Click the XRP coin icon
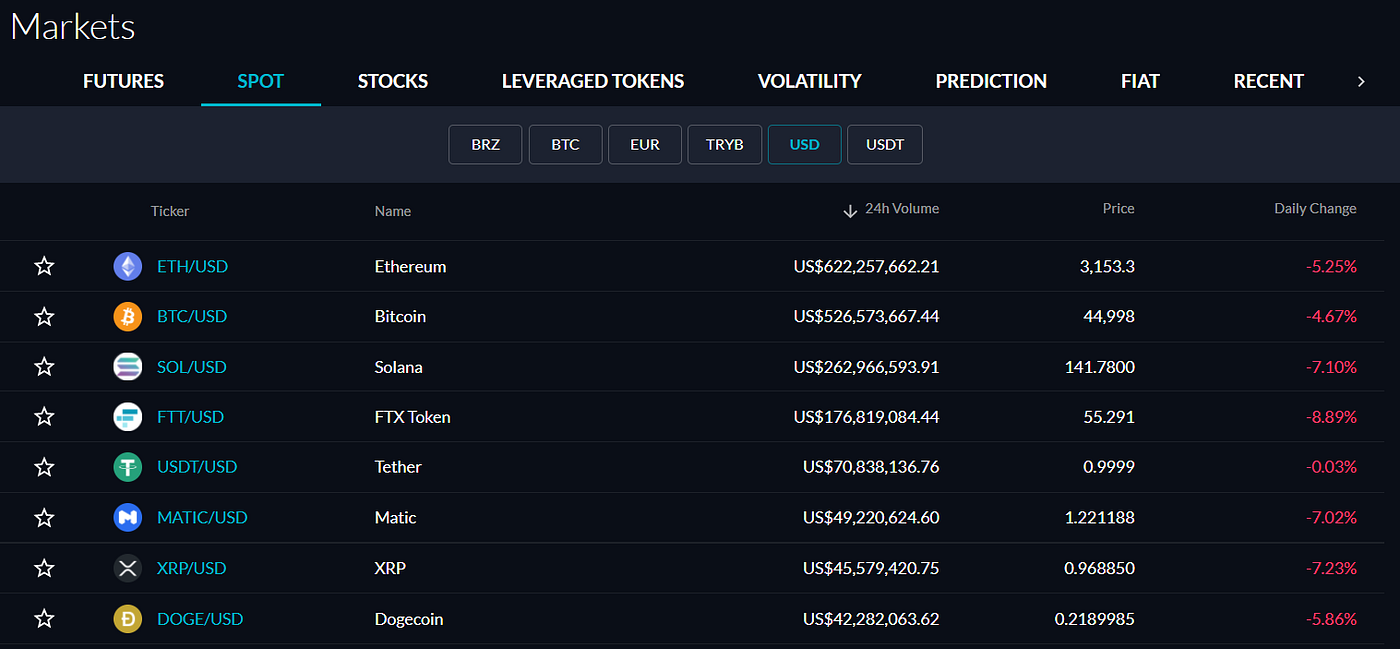 pos(127,568)
